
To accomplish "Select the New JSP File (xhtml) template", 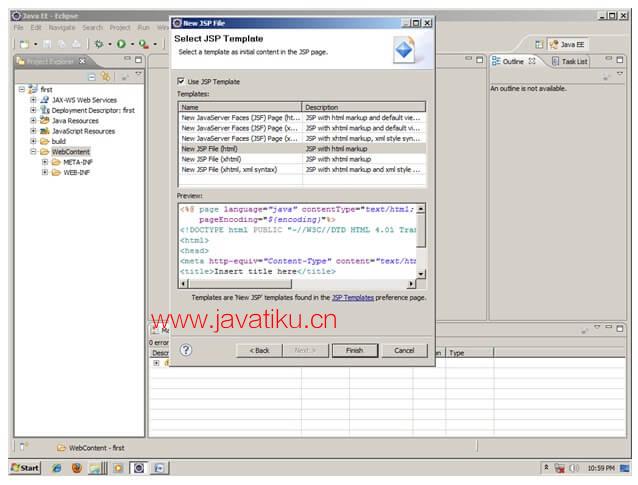I will click(302, 159).
